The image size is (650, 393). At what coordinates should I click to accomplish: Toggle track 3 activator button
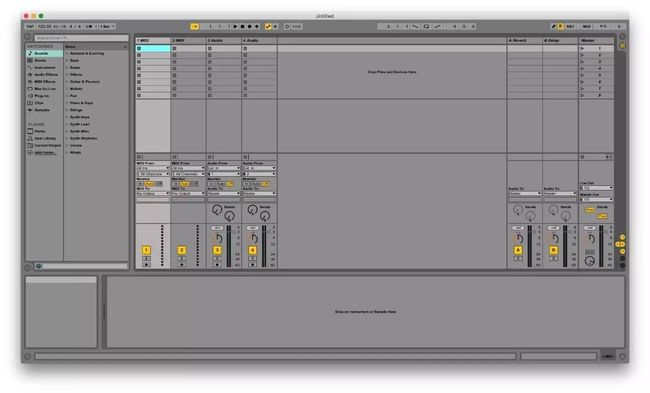[x=217, y=250]
